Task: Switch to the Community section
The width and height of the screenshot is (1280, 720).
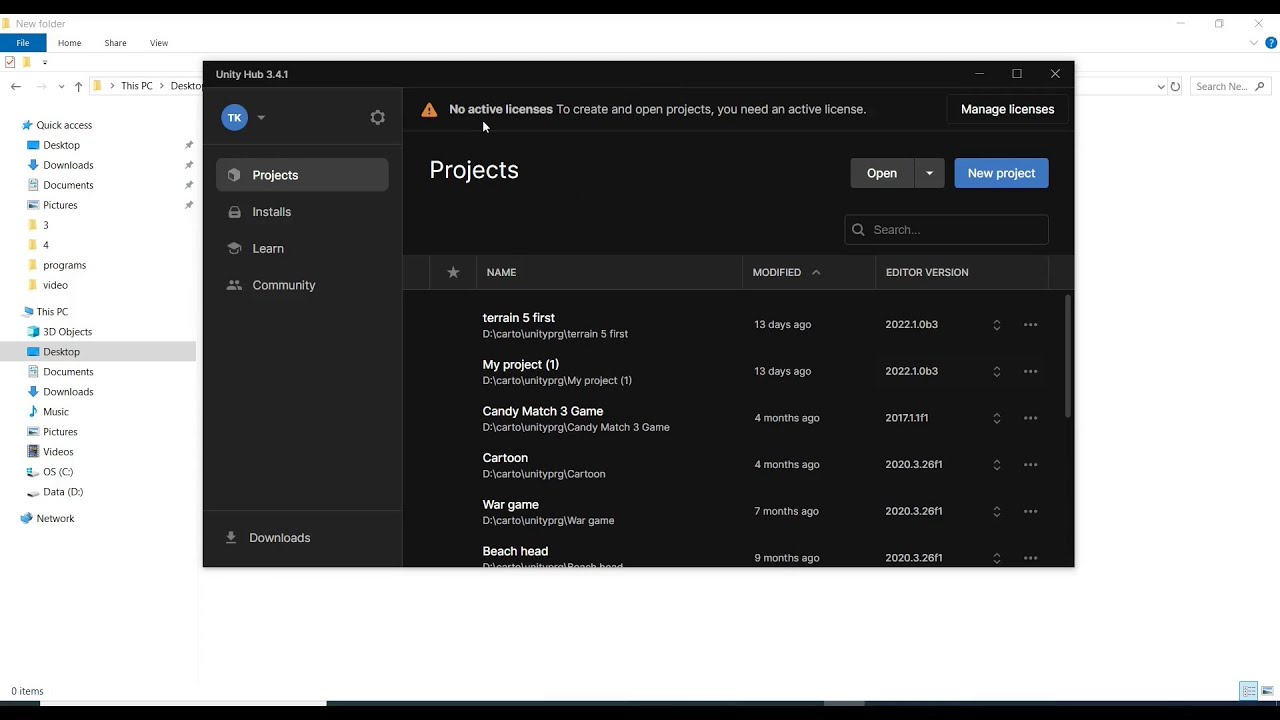Action: pyautogui.click(x=302, y=285)
